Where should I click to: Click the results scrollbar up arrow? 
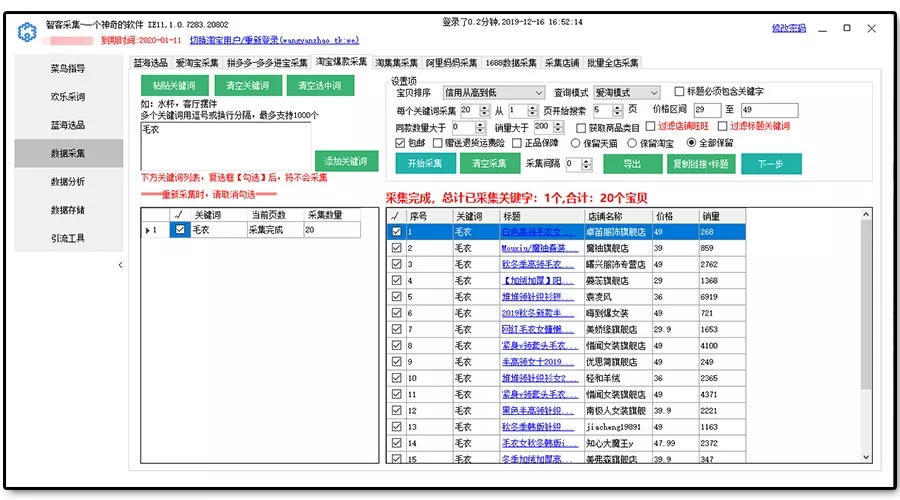tap(866, 215)
